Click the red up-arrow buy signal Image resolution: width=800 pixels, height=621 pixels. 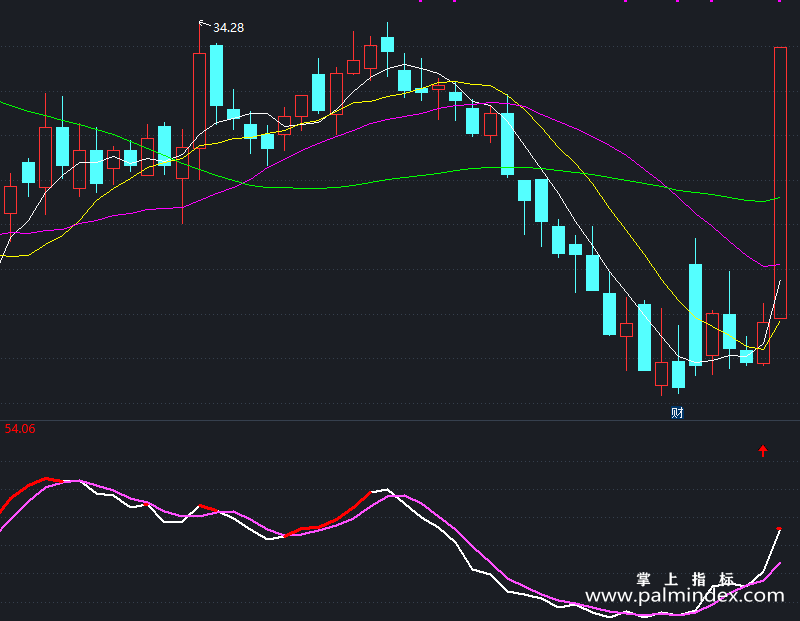(763, 451)
